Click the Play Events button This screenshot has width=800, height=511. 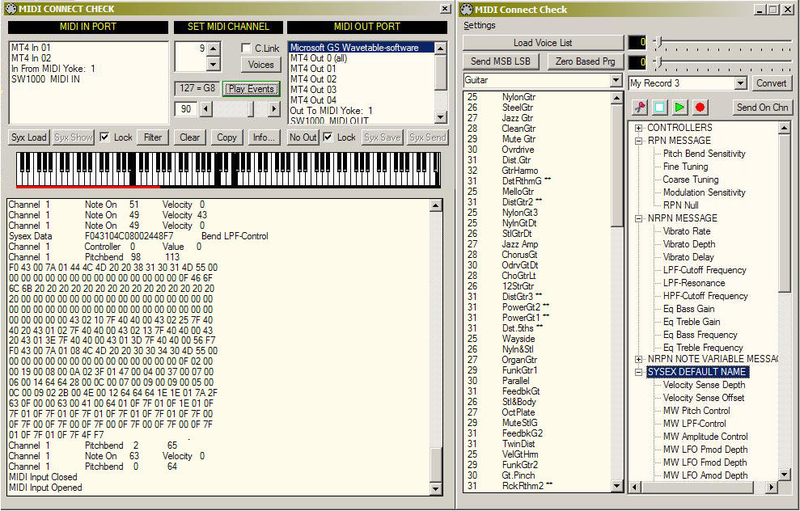click(x=252, y=89)
